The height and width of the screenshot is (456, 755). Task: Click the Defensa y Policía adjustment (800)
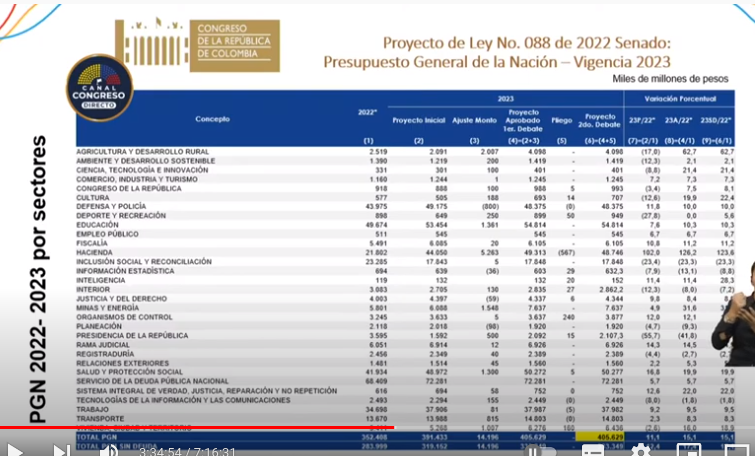[489, 207]
